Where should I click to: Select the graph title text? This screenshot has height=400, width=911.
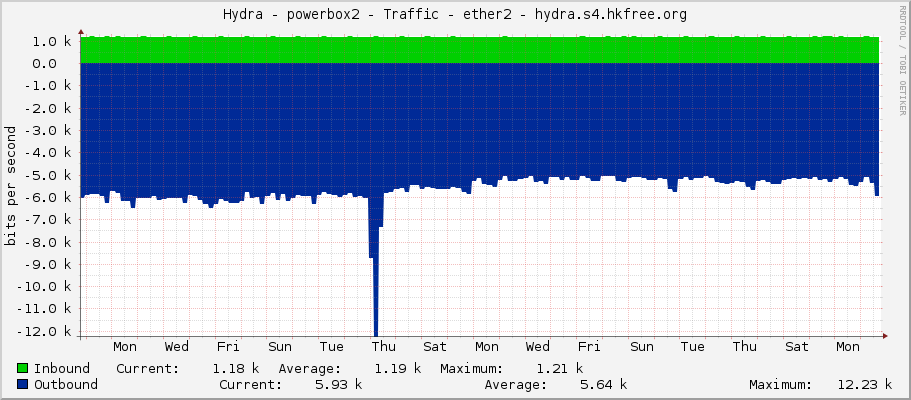455,15
